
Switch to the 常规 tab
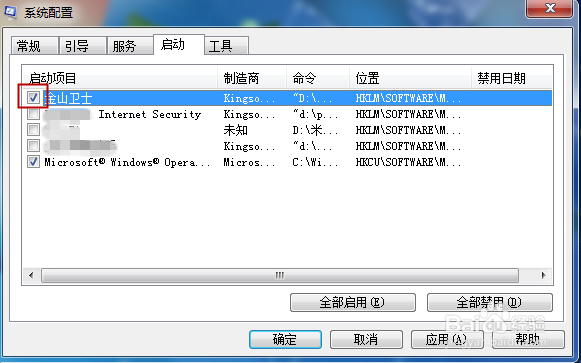pos(34,46)
